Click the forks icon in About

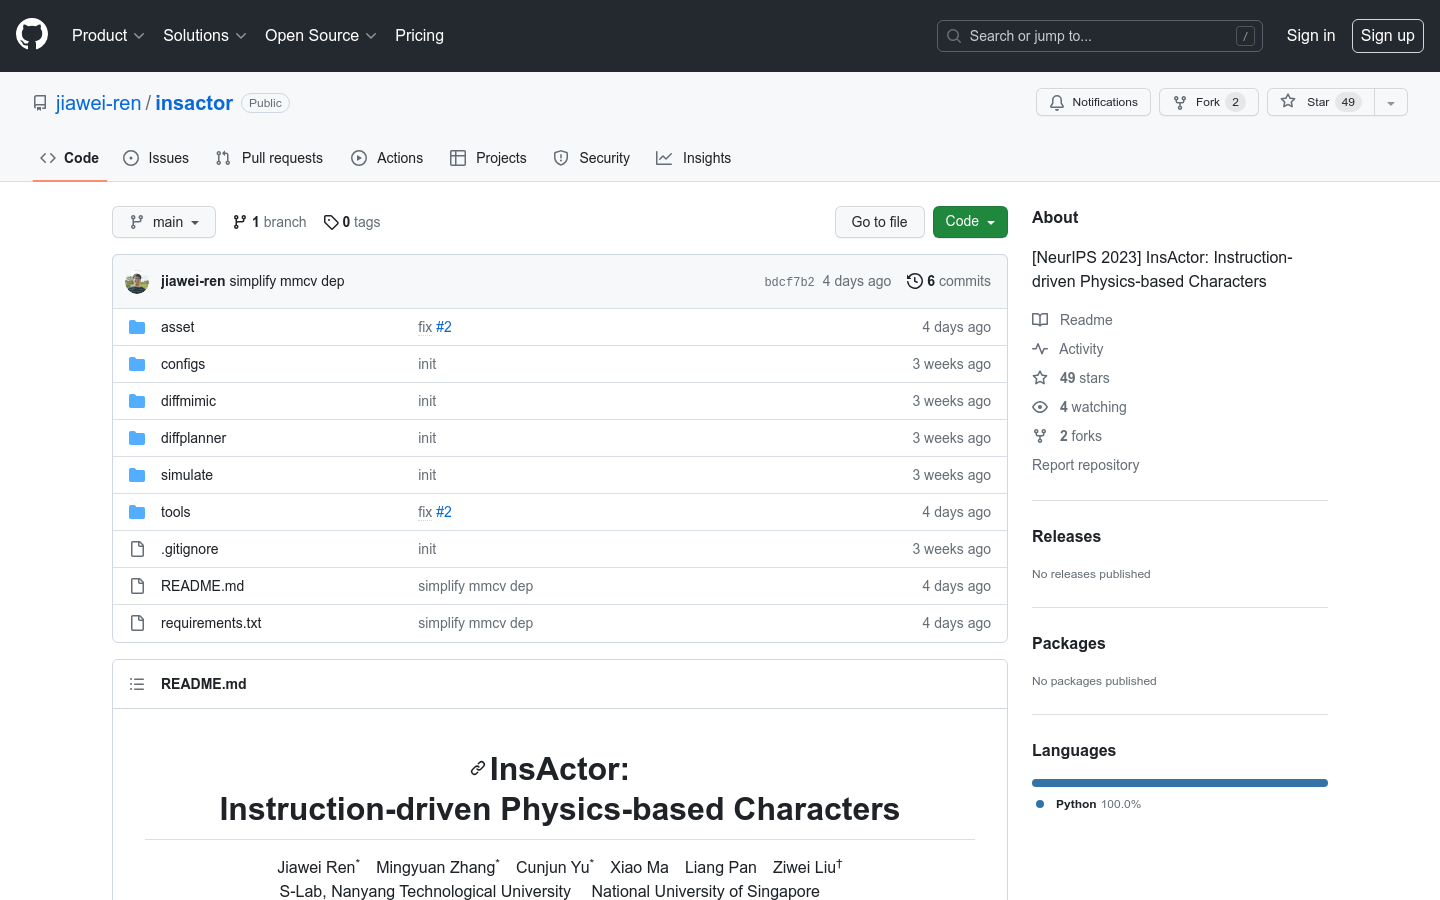click(x=1040, y=436)
